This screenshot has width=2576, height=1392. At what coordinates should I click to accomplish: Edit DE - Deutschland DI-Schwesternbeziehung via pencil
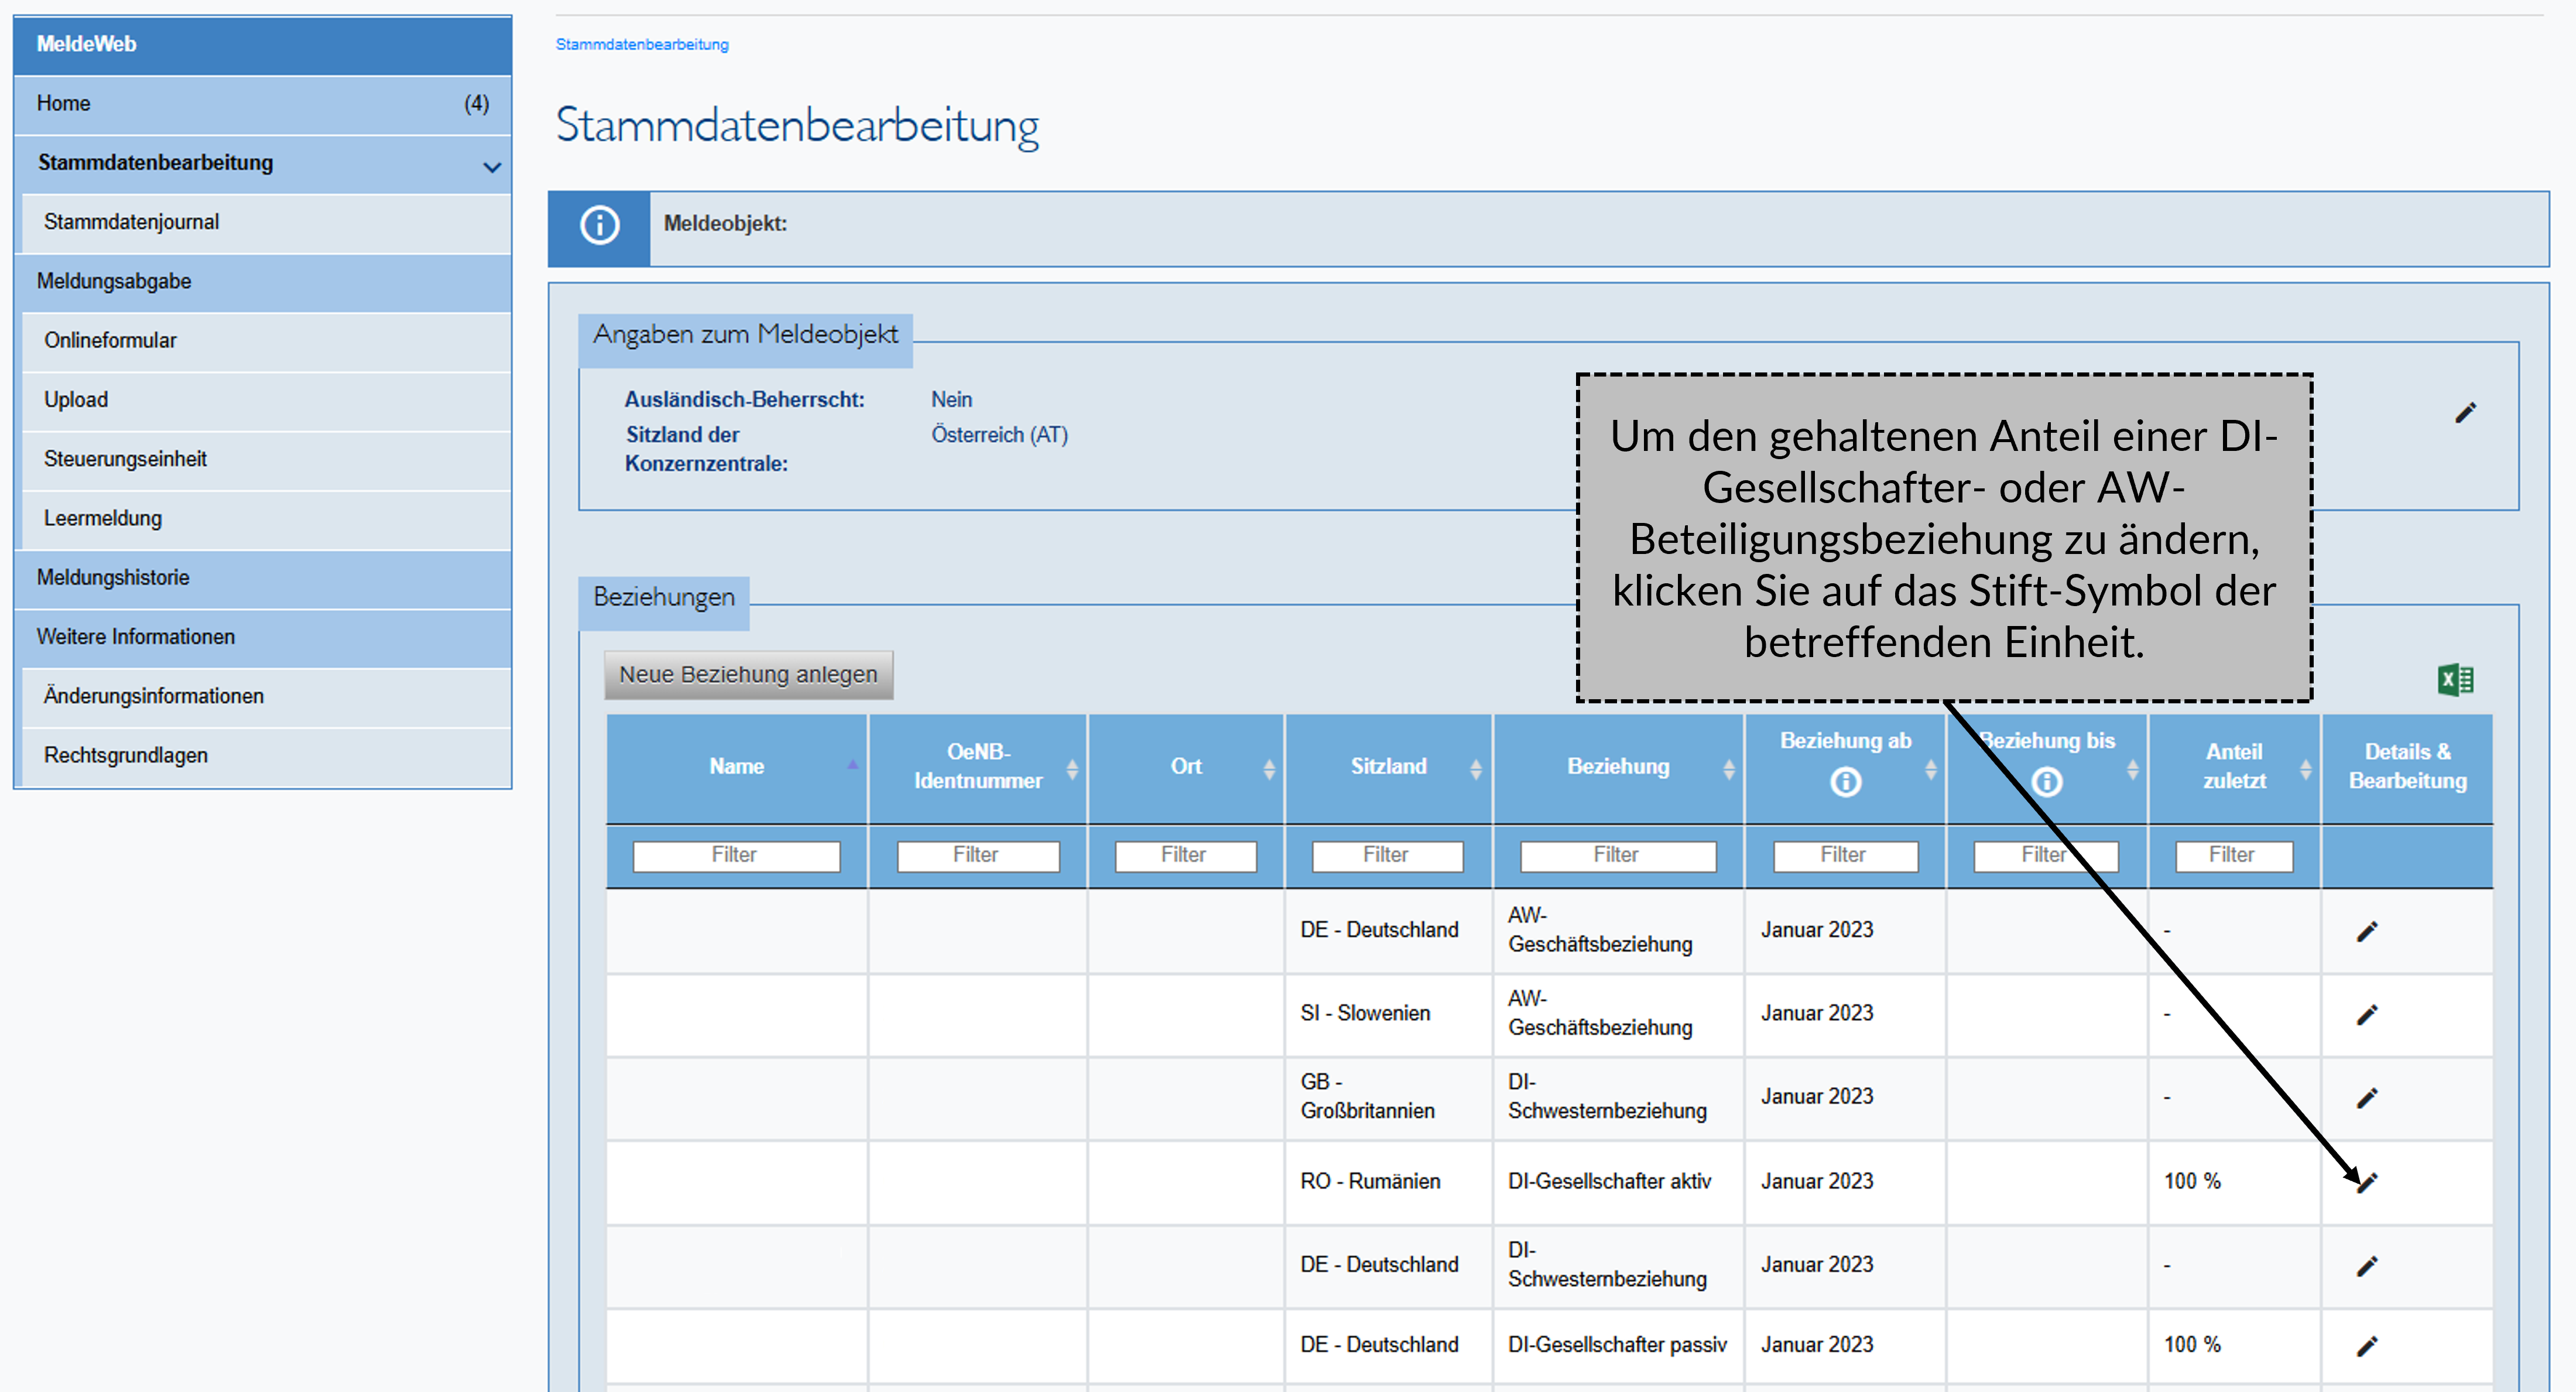[x=2367, y=1265]
